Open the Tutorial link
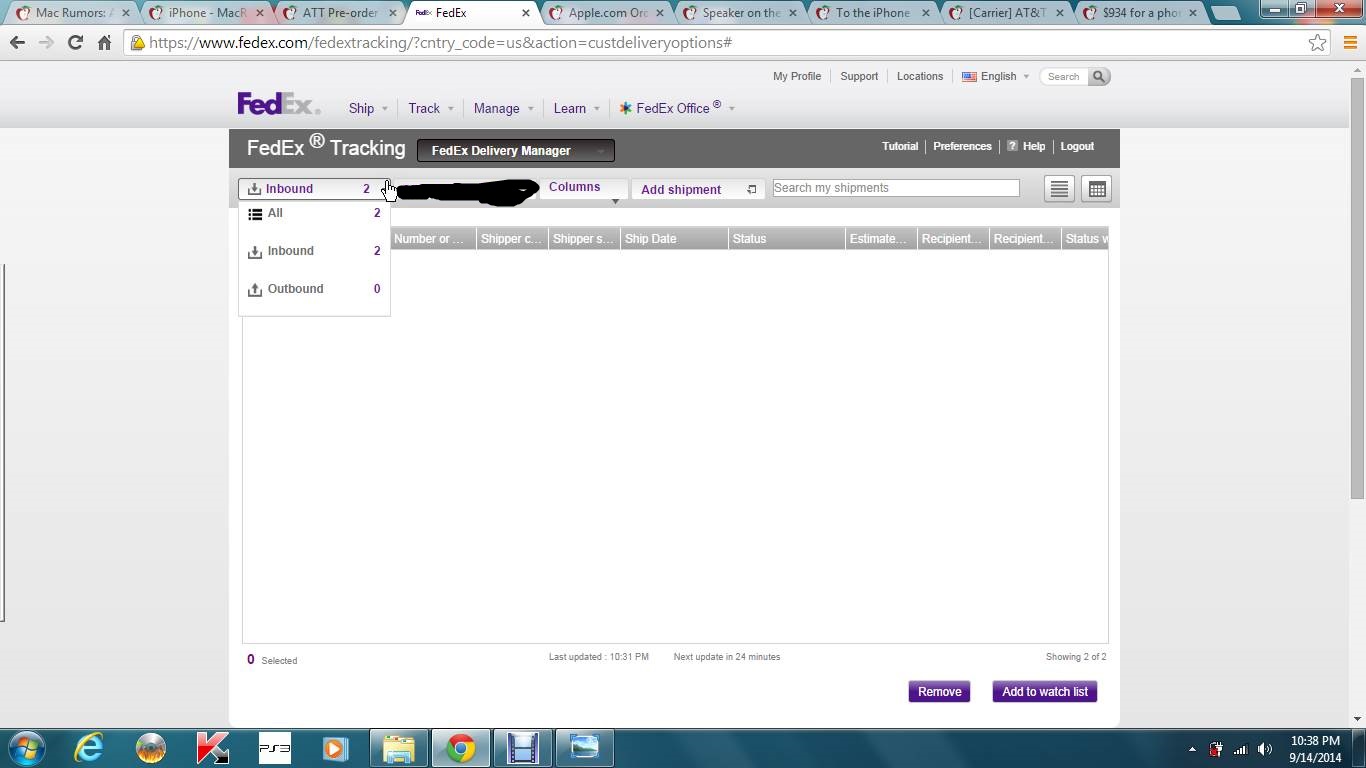Image resolution: width=1366 pixels, height=768 pixels. [900, 146]
